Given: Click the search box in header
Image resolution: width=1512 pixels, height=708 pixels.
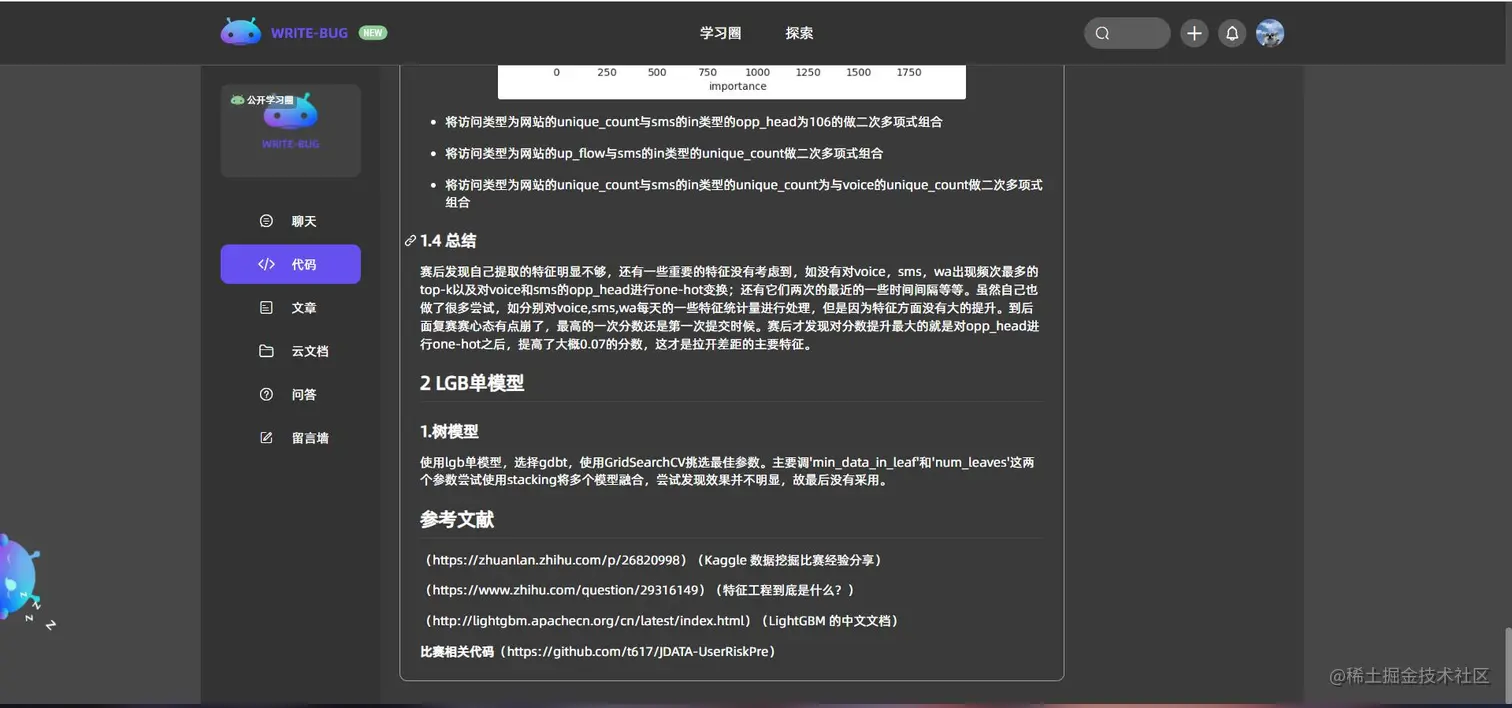Looking at the screenshot, I should [x=1127, y=33].
